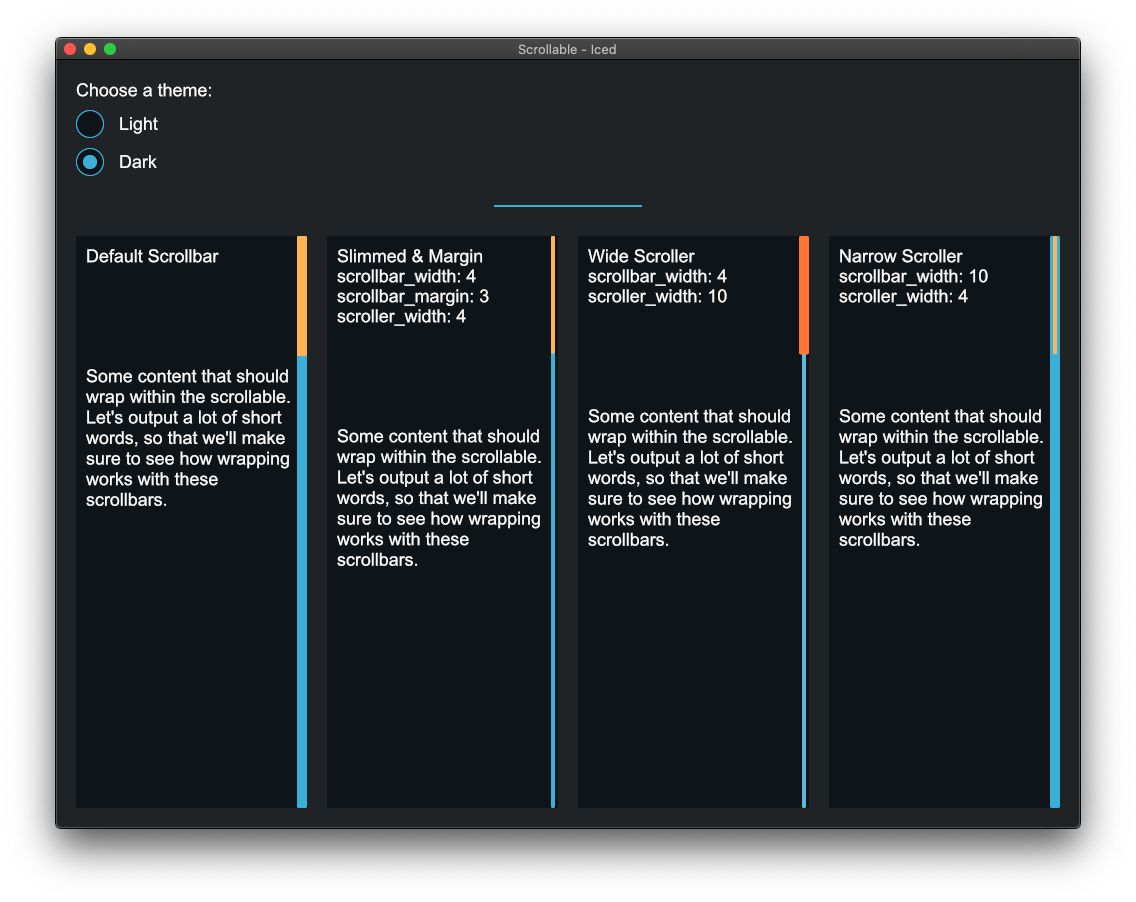The width and height of the screenshot is (1136, 902).
Task: Click the wide orange scroller in Wide Scroller panel
Action: (804, 295)
